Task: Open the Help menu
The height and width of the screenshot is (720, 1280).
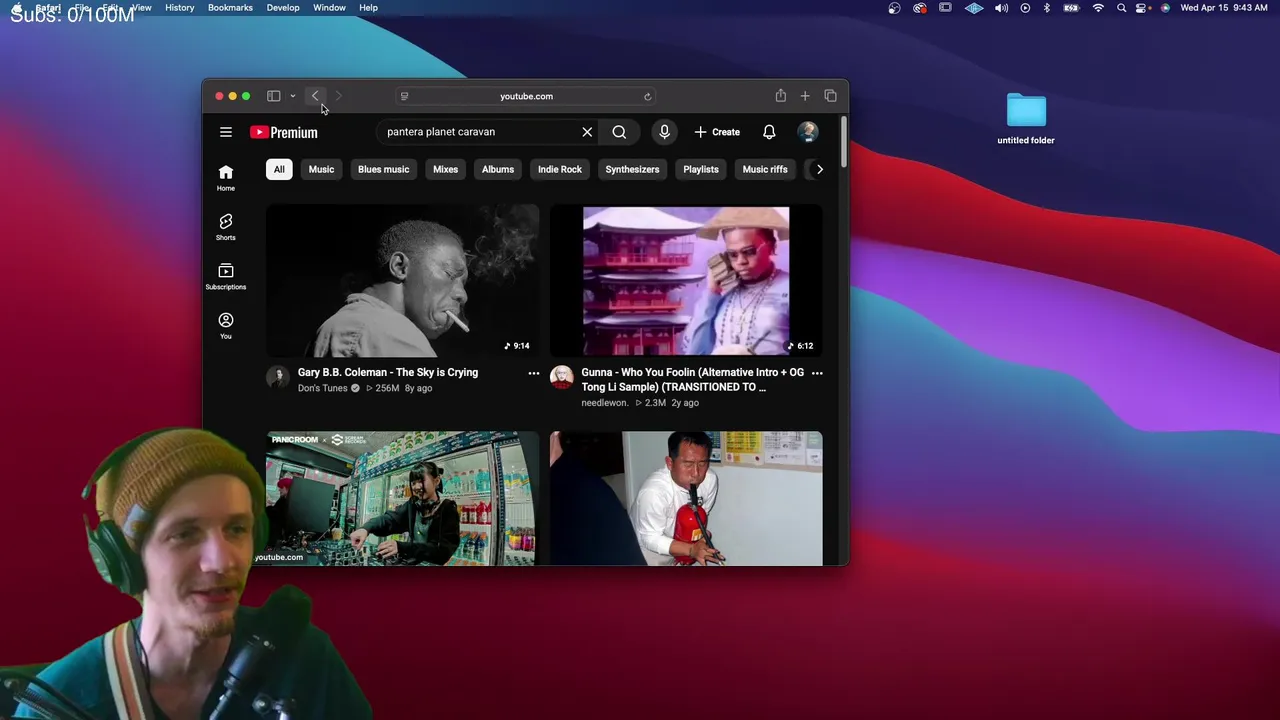Action: pyautogui.click(x=368, y=8)
